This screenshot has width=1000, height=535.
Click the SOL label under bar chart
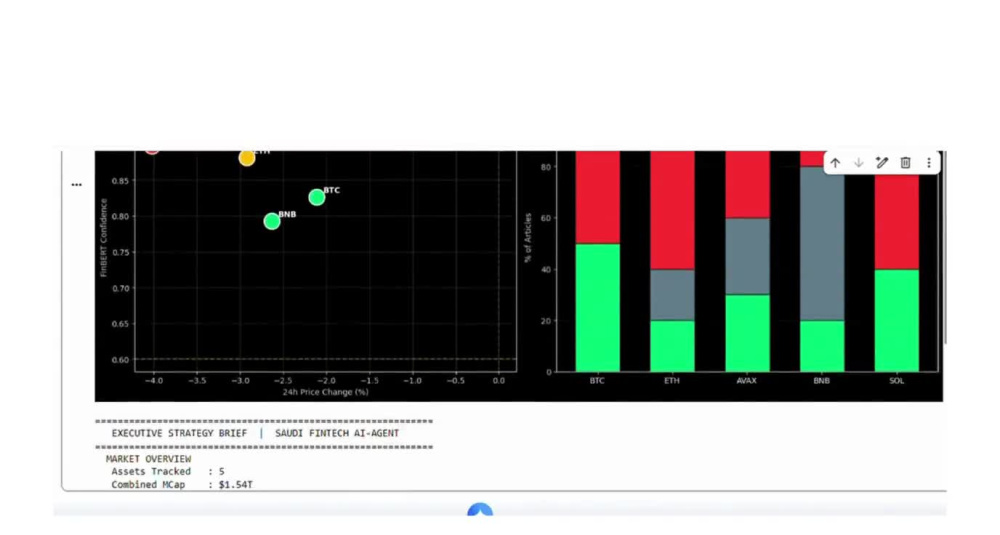pos(897,381)
